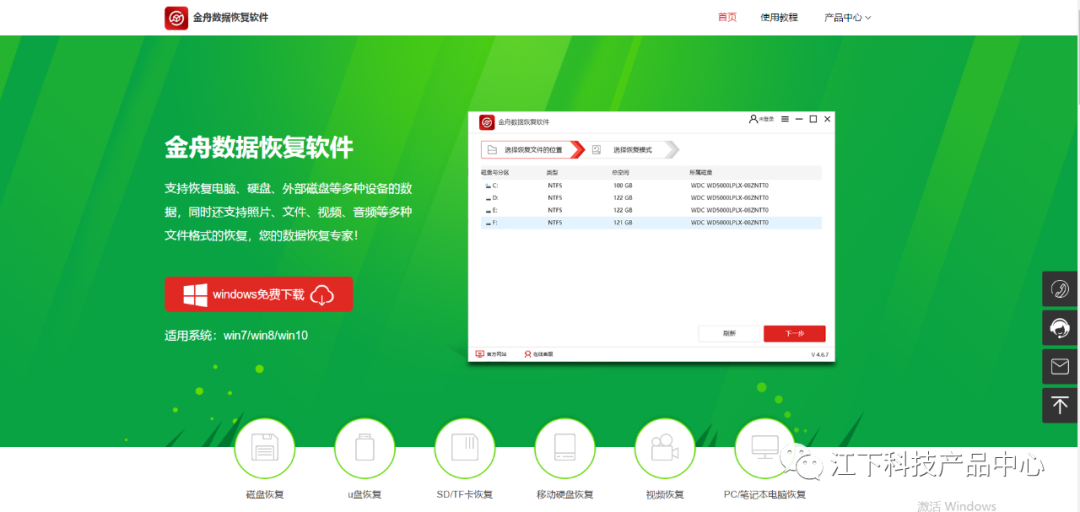Click the 121 GB size cell
The height and width of the screenshot is (512, 1080).
click(x=622, y=223)
